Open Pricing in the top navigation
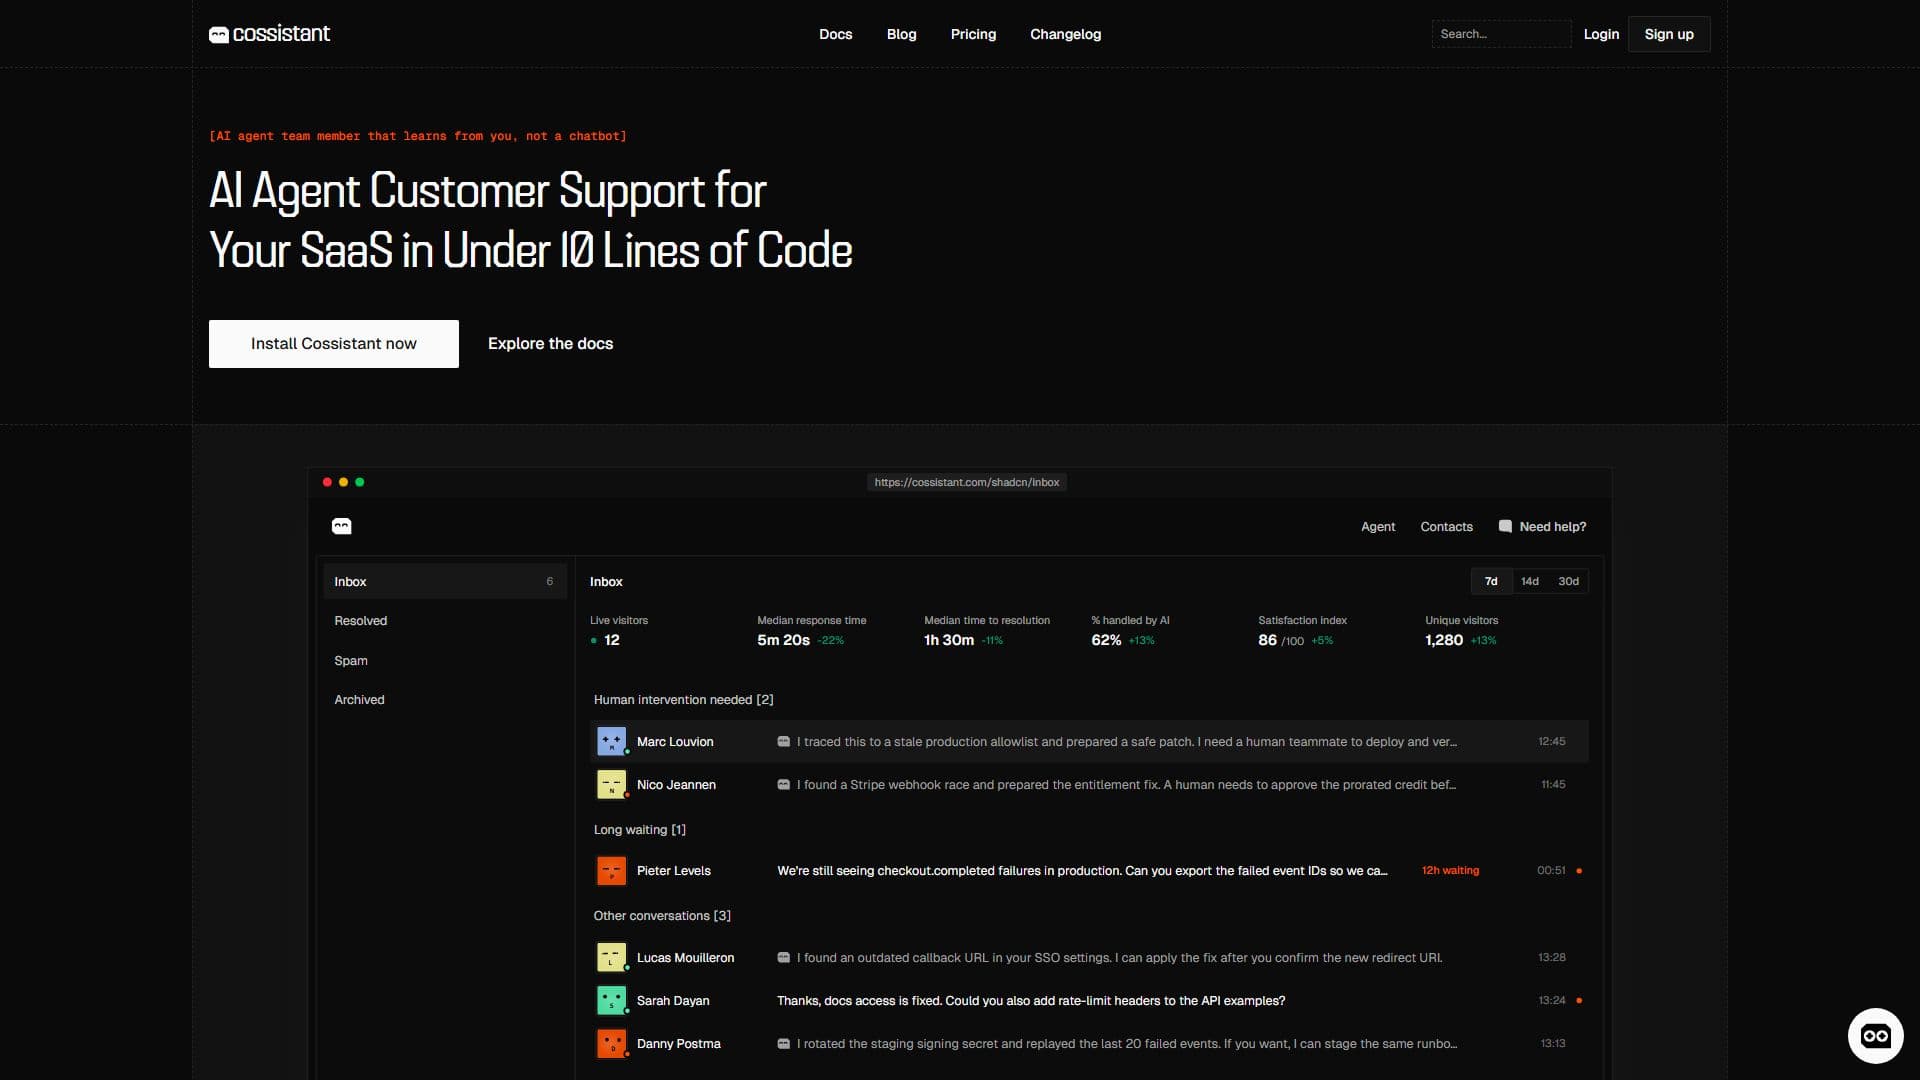Viewport: 1920px width, 1080px height. click(x=973, y=34)
